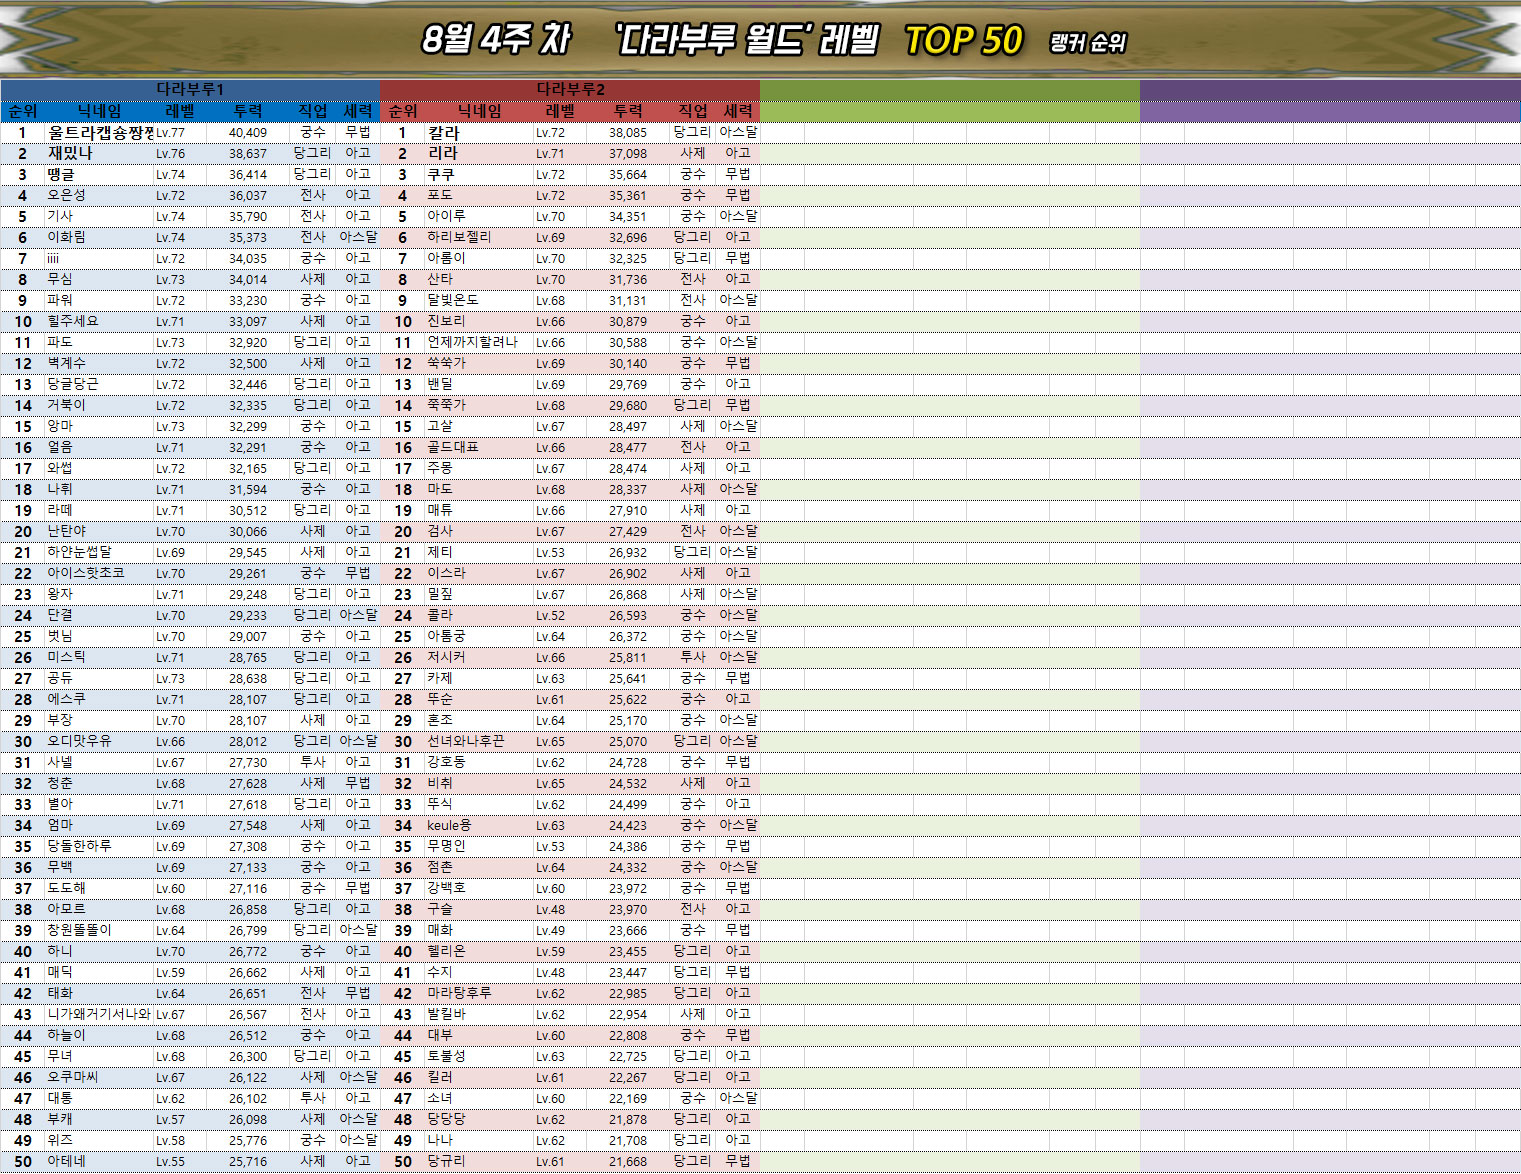Image resolution: width=1521 pixels, height=1174 pixels.
Task: Click the nickname cell keule용
Action: pos(449,825)
